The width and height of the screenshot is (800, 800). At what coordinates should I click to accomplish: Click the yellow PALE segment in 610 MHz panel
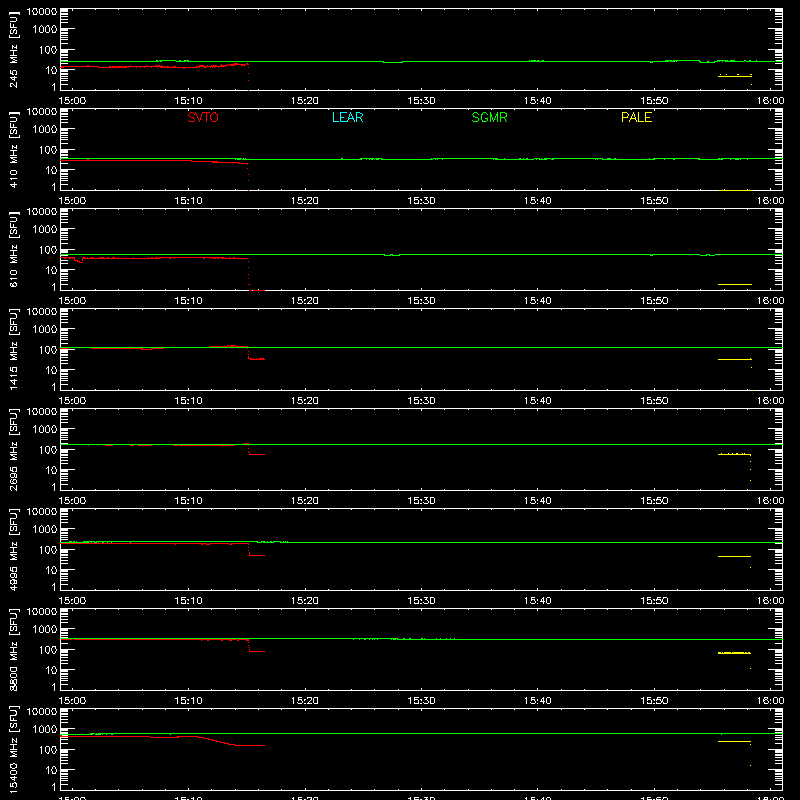tap(735, 284)
